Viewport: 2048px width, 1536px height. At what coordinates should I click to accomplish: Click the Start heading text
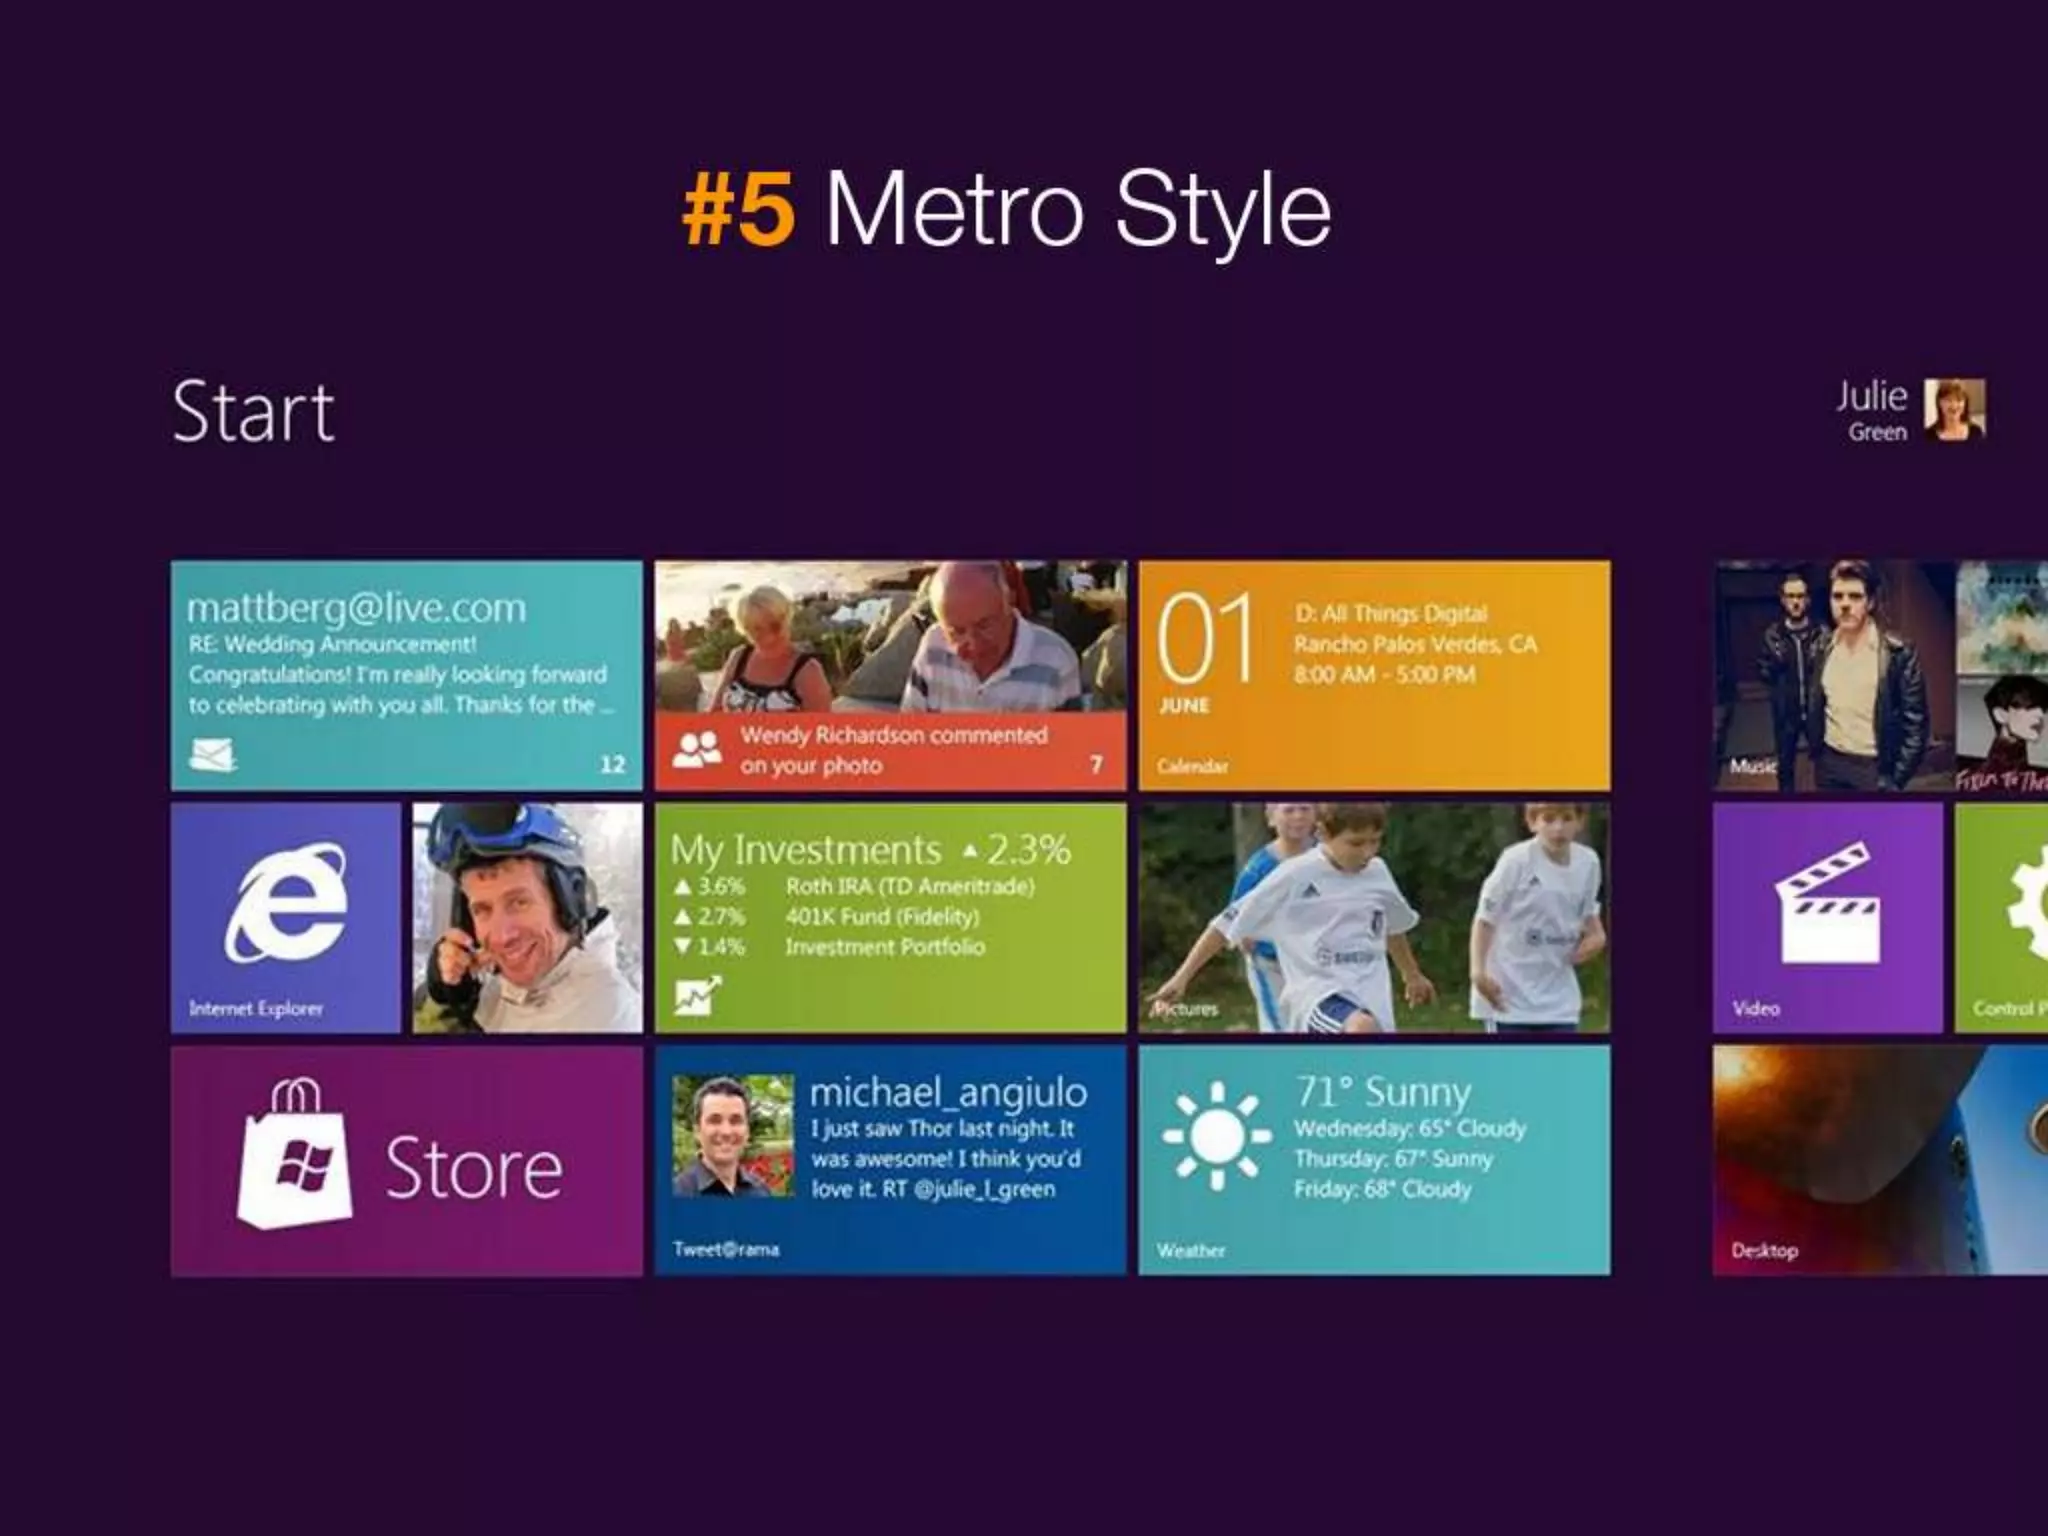(253, 412)
